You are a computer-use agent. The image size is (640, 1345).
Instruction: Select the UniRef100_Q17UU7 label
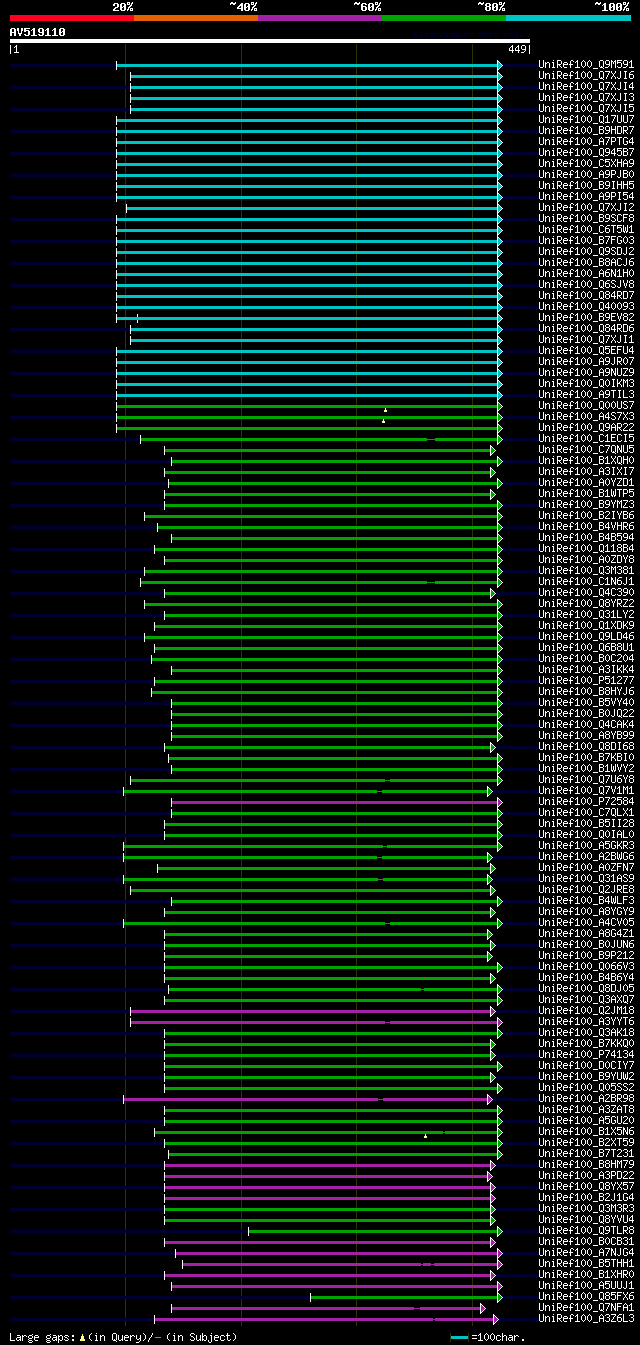coord(586,120)
